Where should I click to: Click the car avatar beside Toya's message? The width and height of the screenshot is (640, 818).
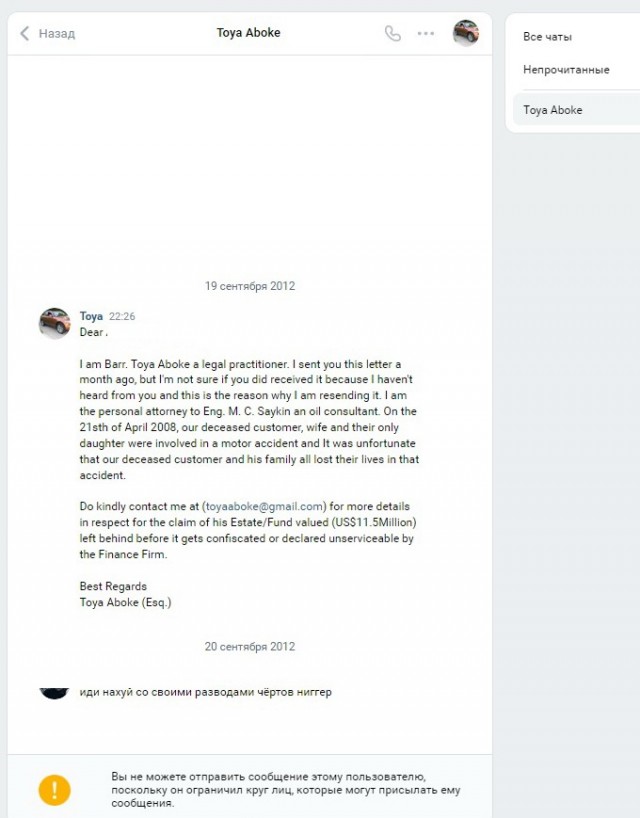pyautogui.click(x=55, y=323)
